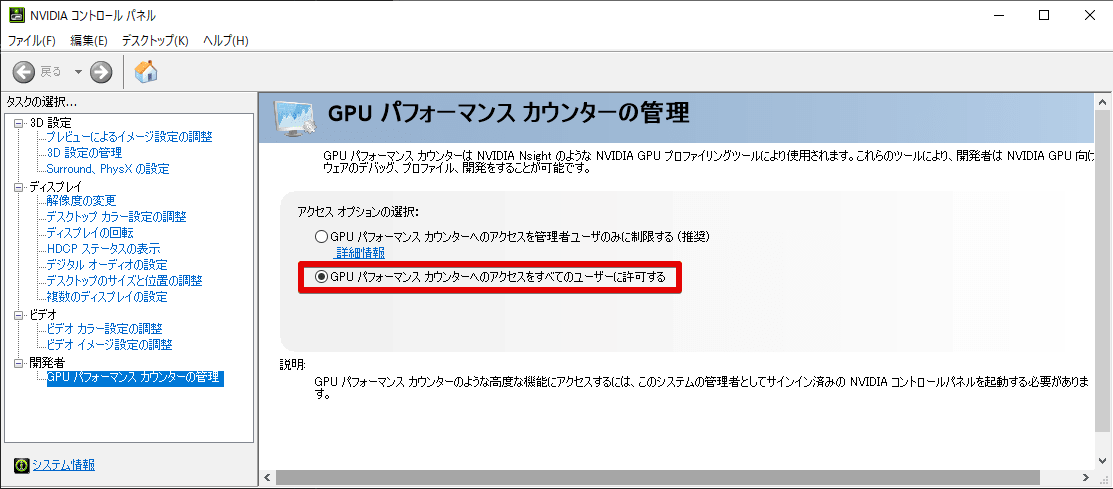Click the Forward arrow toolbar button
The height and width of the screenshot is (489, 1113).
pos(102,71)
